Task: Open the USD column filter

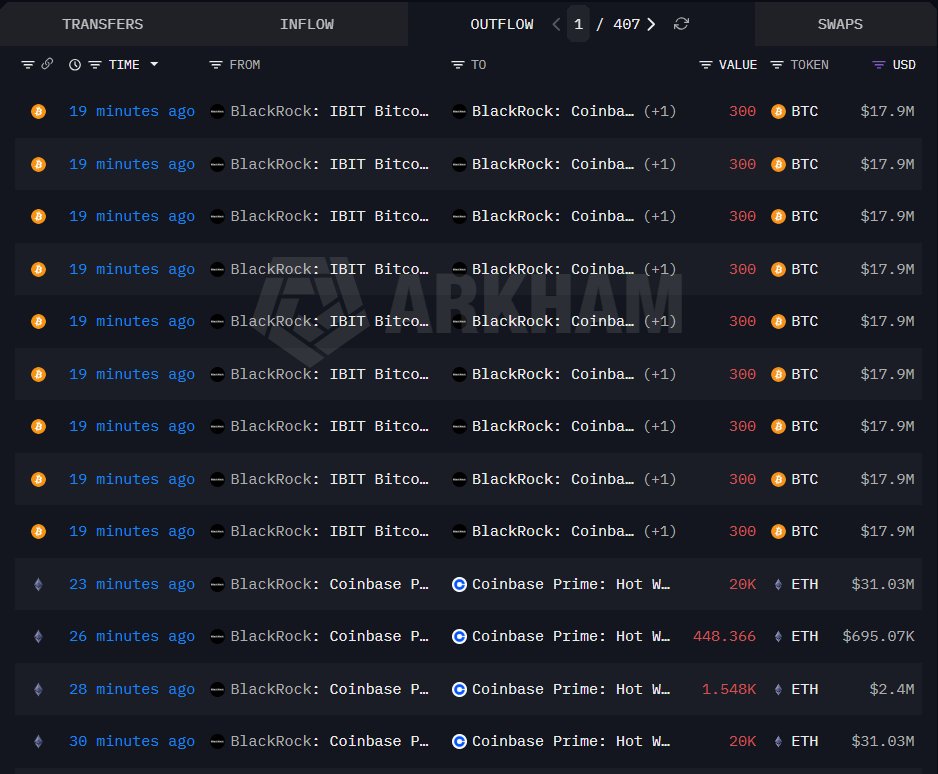Action: (879, 65)
